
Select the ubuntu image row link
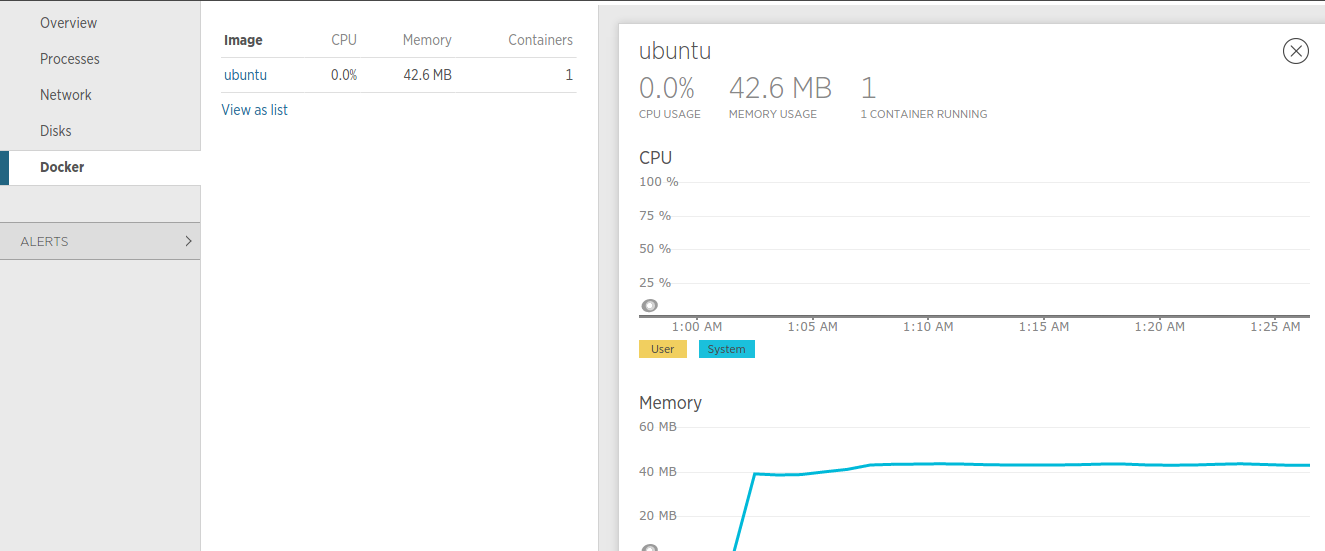coord(245,75)
